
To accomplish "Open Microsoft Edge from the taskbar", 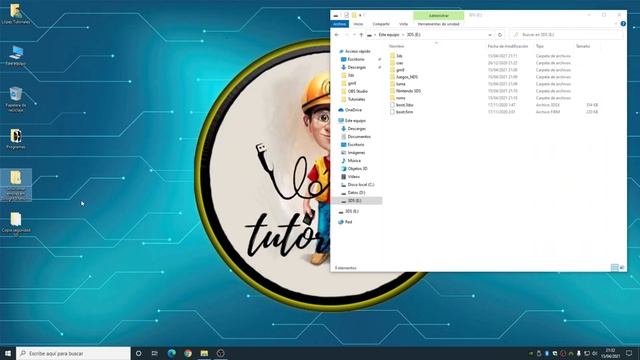I will [x=171, y=353].
